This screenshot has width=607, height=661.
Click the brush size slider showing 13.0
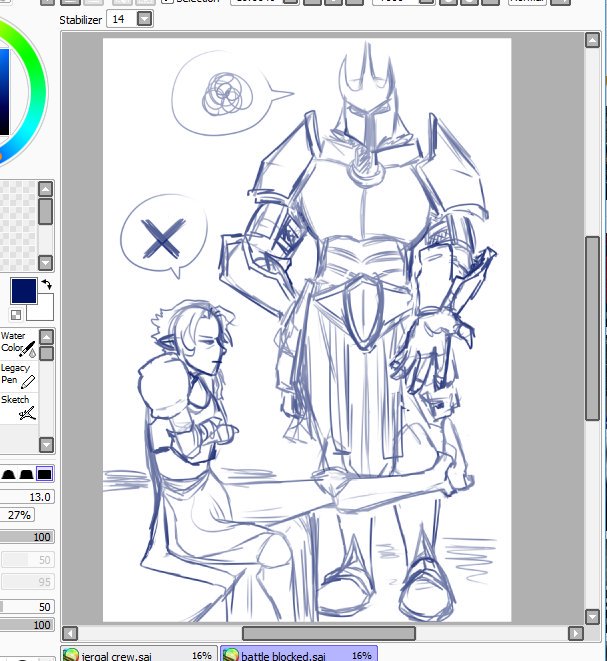coord(27,497)
